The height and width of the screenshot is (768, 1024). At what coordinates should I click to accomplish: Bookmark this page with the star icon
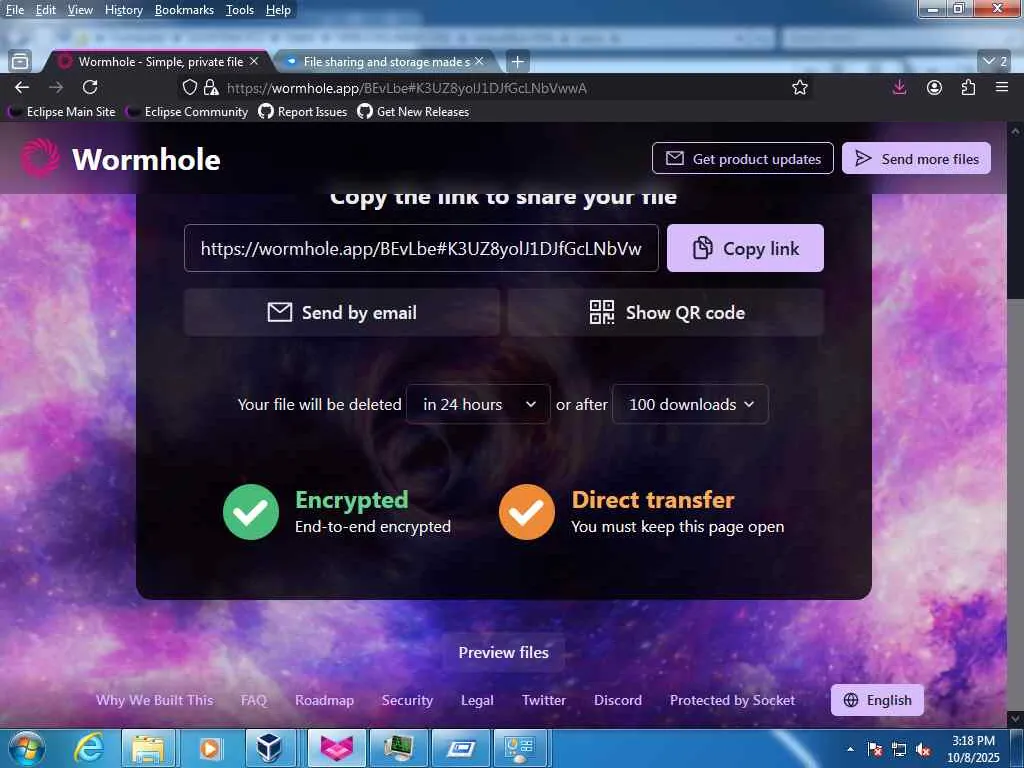pos(800,88)
